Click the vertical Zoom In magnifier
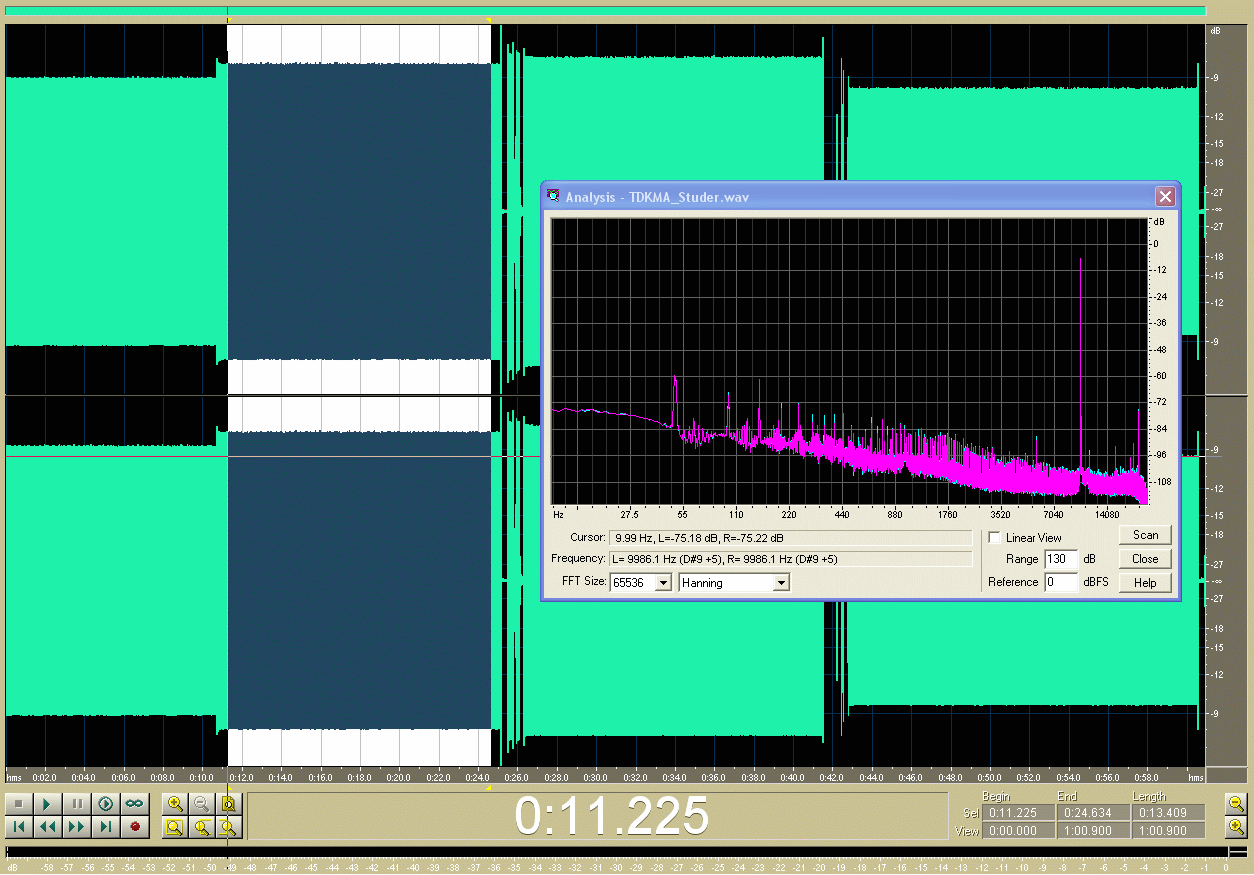The image size is (1254, 875). [1237, 827]
